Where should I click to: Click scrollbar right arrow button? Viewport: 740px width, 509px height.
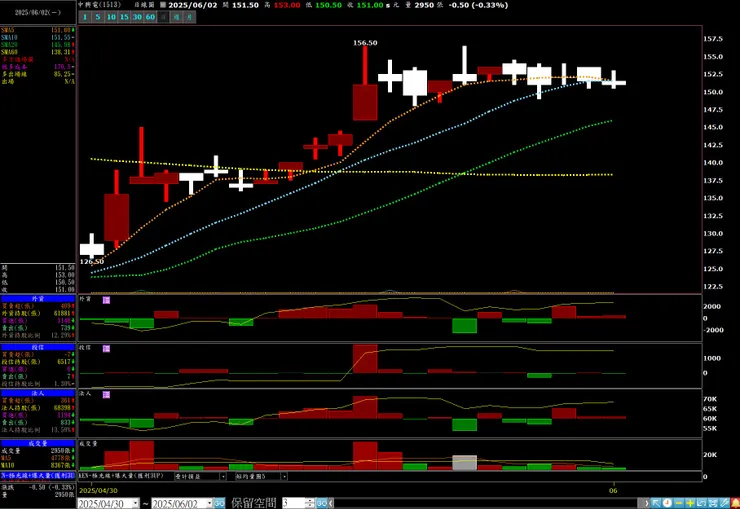pos(645,503)
